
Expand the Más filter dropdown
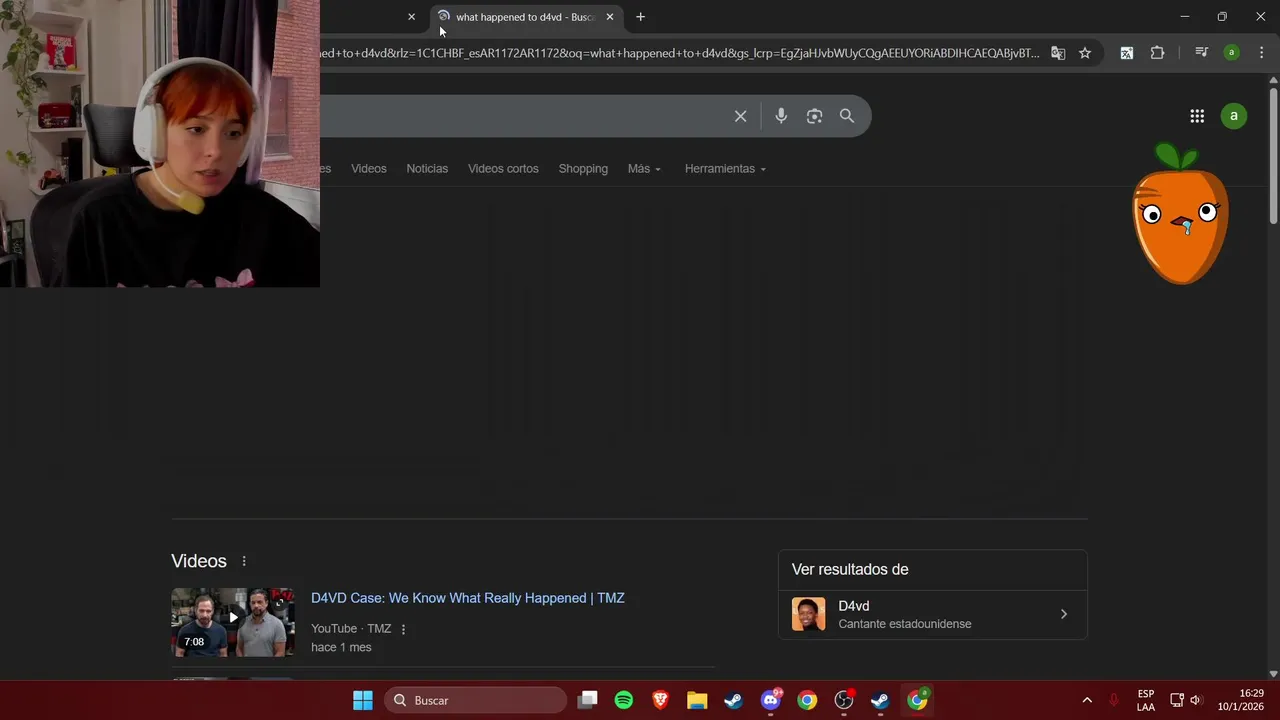644,169
